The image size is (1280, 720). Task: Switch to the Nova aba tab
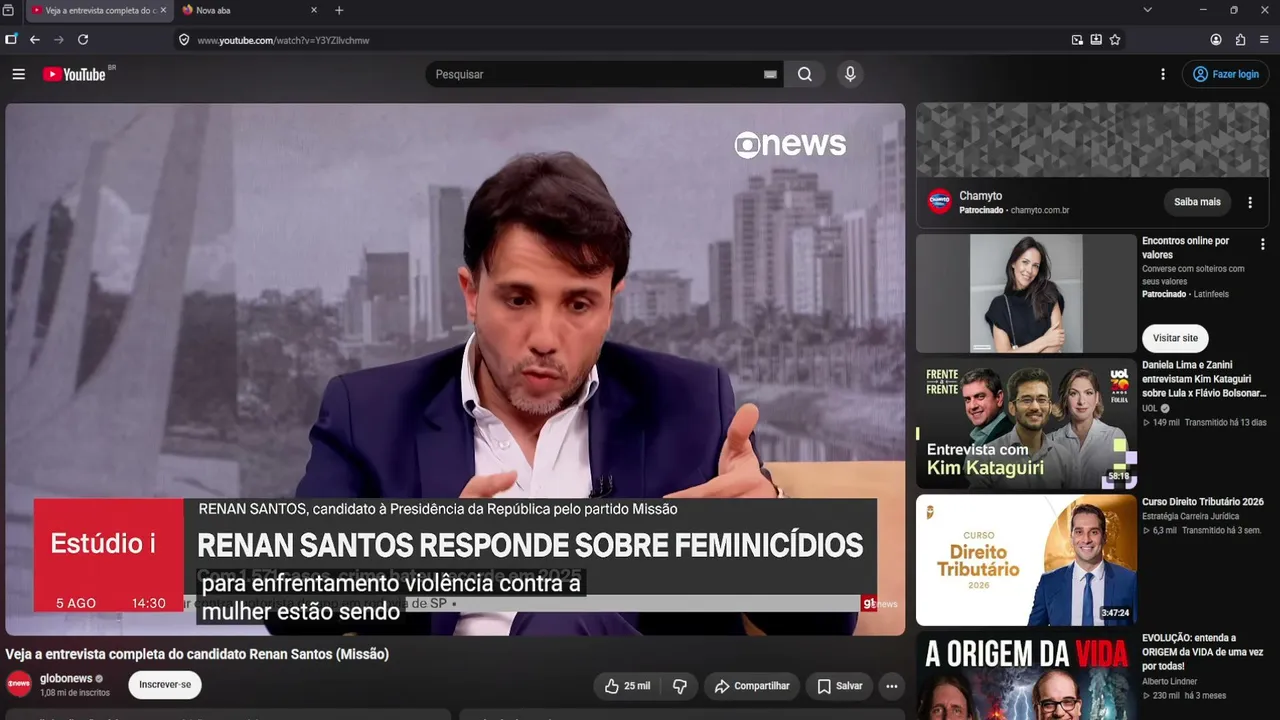(250, 10)
